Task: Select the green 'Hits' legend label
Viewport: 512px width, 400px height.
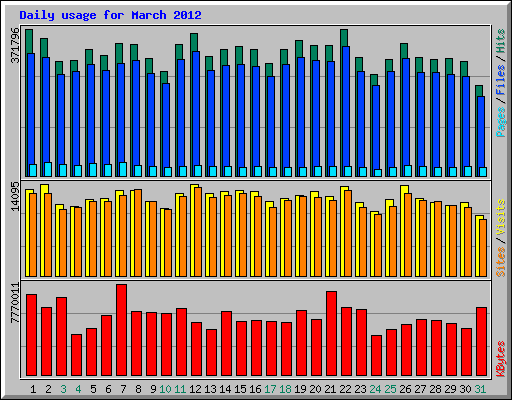Action: [x=501, y=41]
